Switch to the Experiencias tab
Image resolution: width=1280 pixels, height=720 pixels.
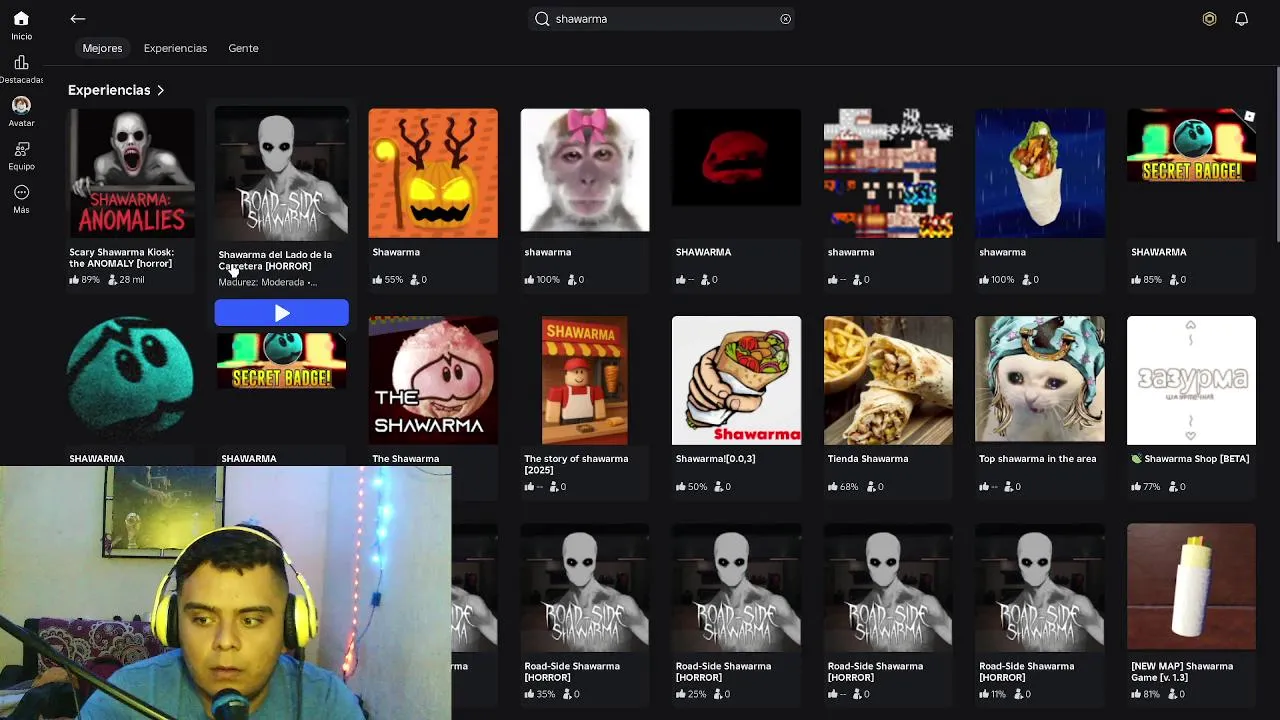pyautogui.click(x=175, y=48)
